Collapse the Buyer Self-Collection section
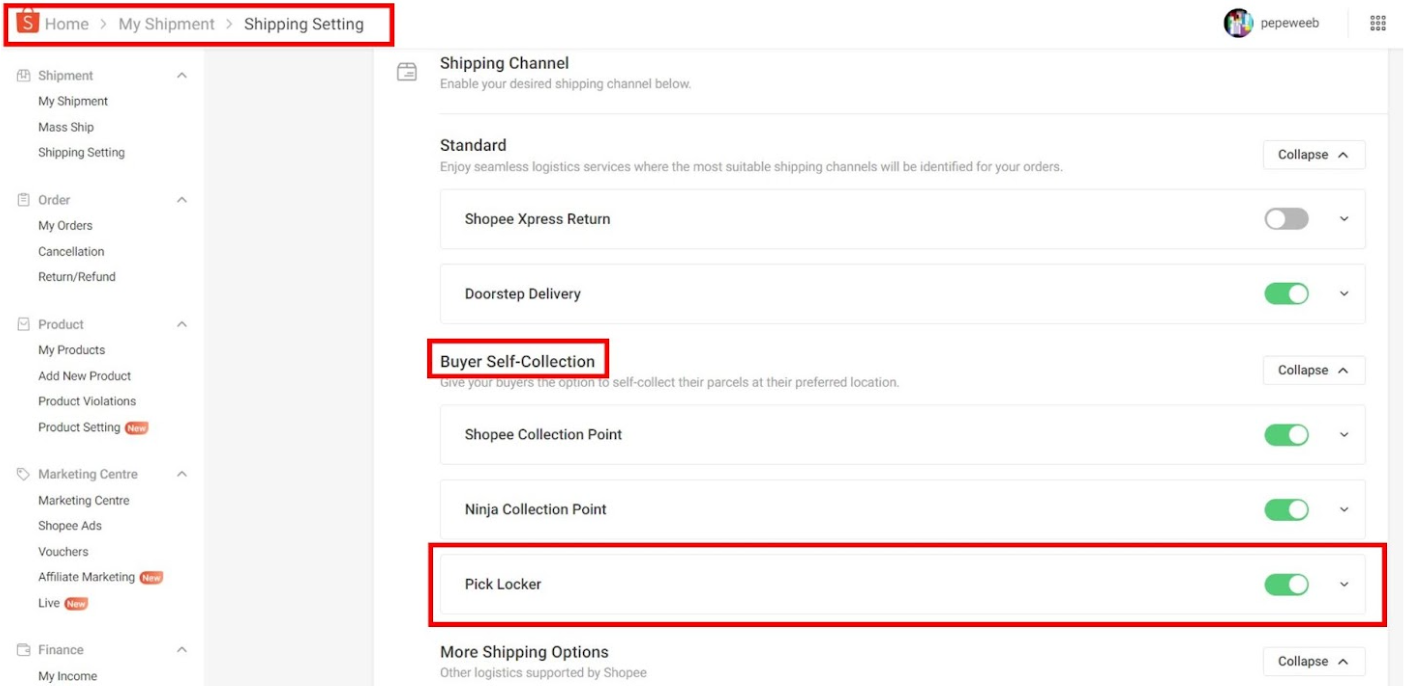This screenshot has width=1405, height=687. tap(1313, 370)
